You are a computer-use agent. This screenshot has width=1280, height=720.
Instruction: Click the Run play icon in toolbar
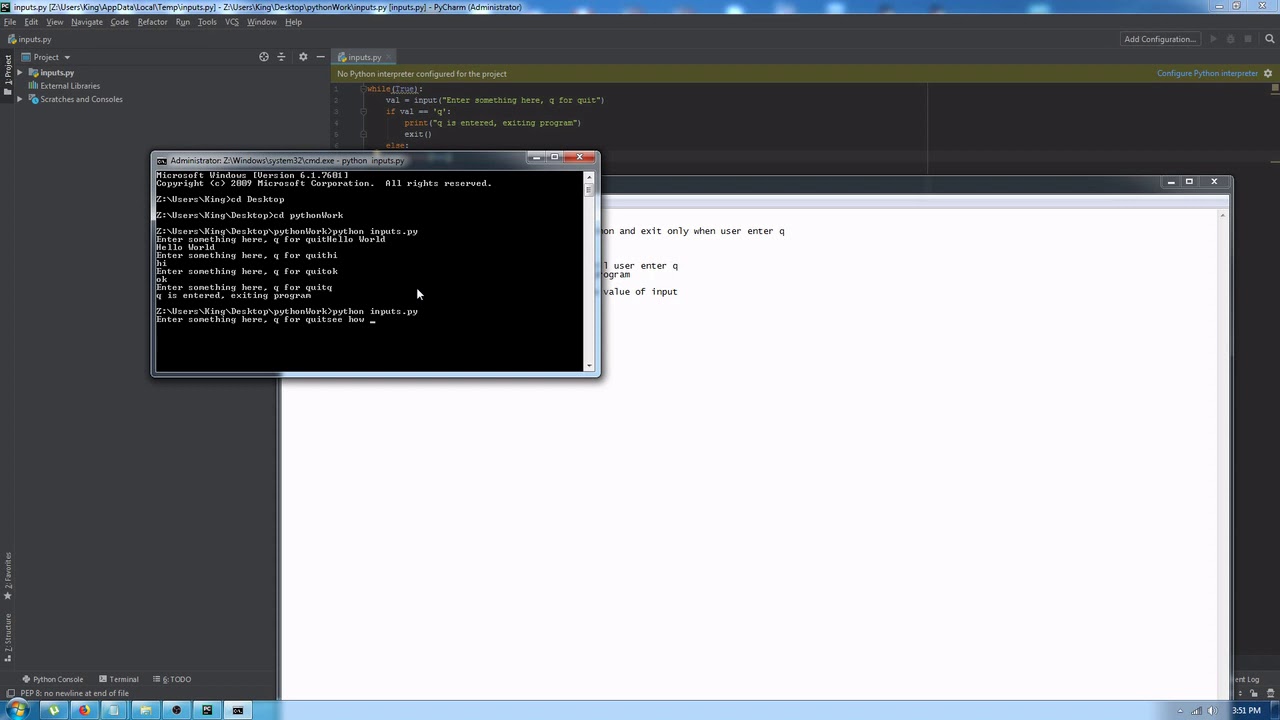coord(1214,39)
